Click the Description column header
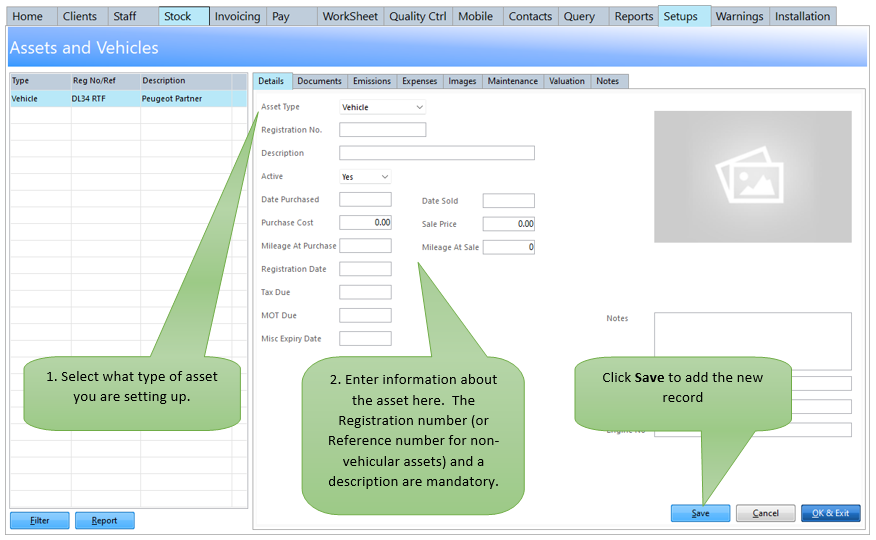The width and height of the screenshot is (876, 540). 186,81
